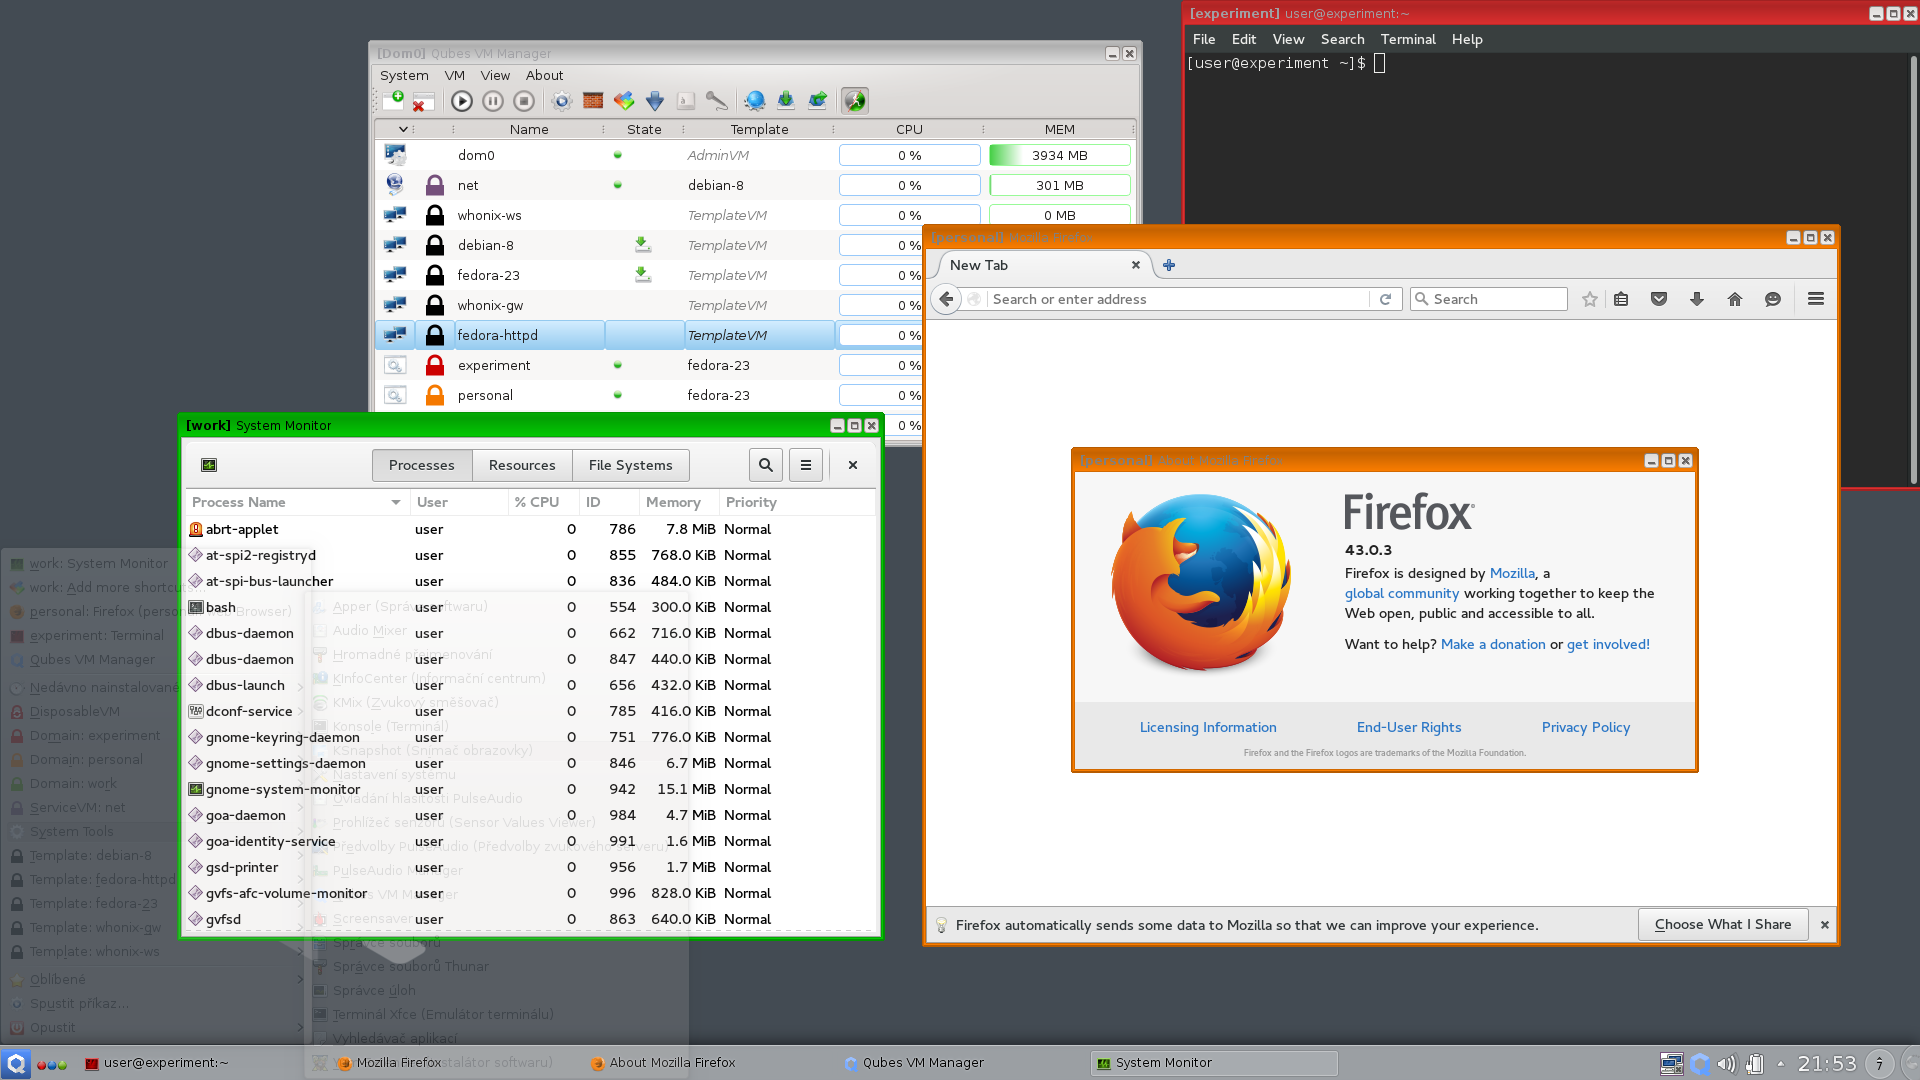Start the selected VM with play icon
The image size is (1920, 1080).
461,100
